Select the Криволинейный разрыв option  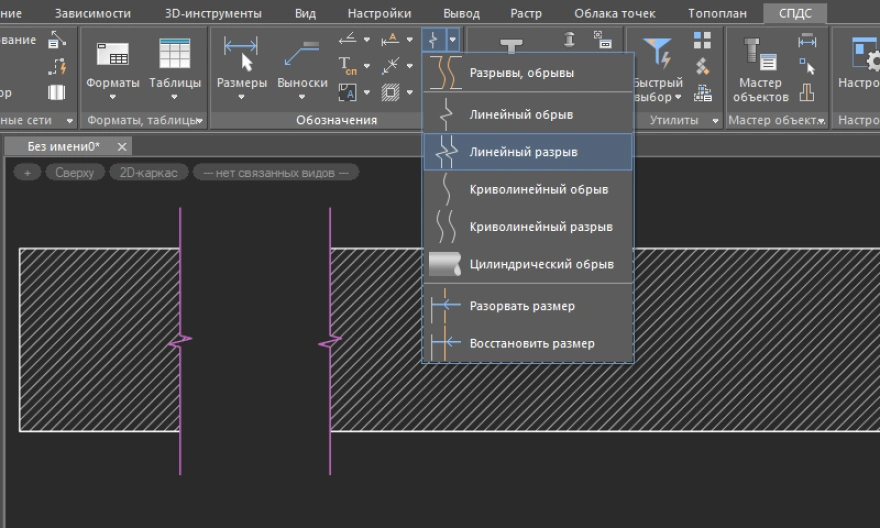pyautogui.click(x=540, y=227)
